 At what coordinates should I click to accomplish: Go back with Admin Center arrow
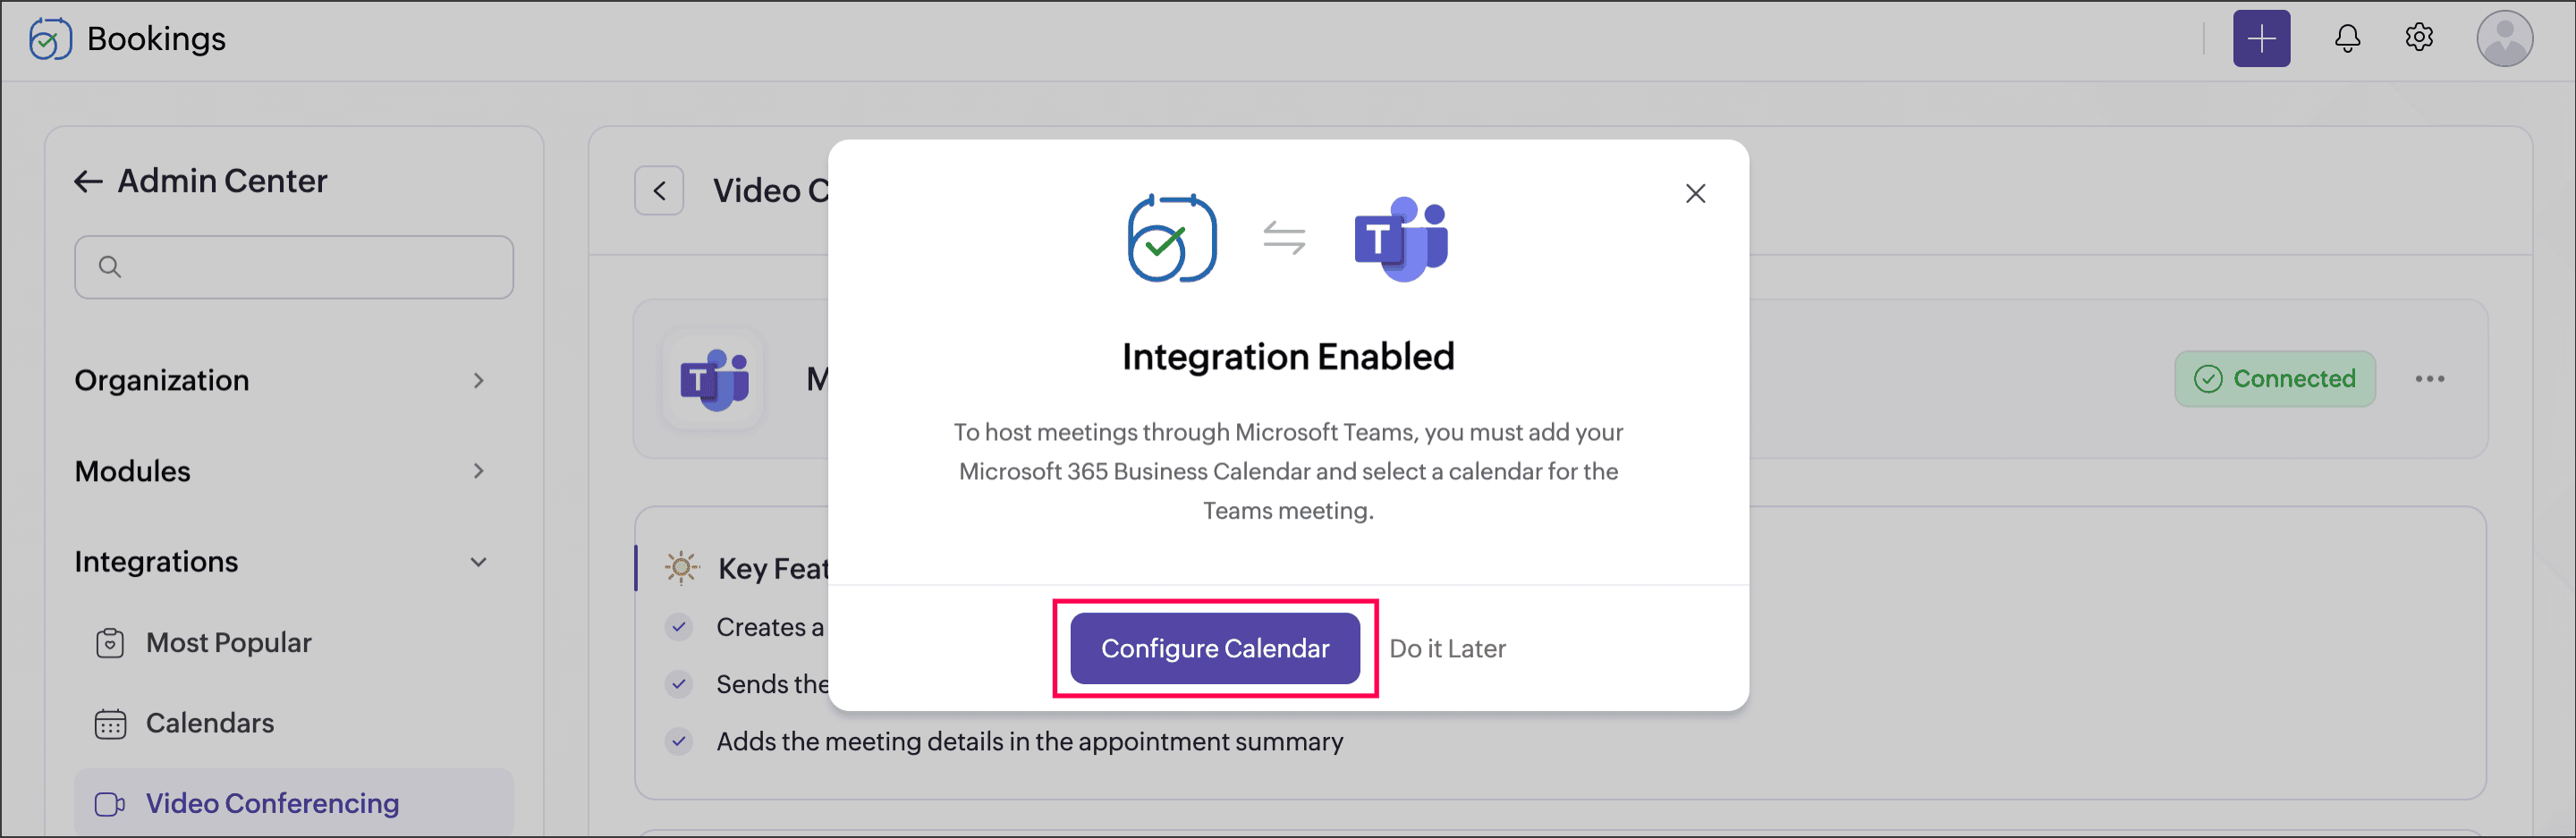tap(88, 181)
